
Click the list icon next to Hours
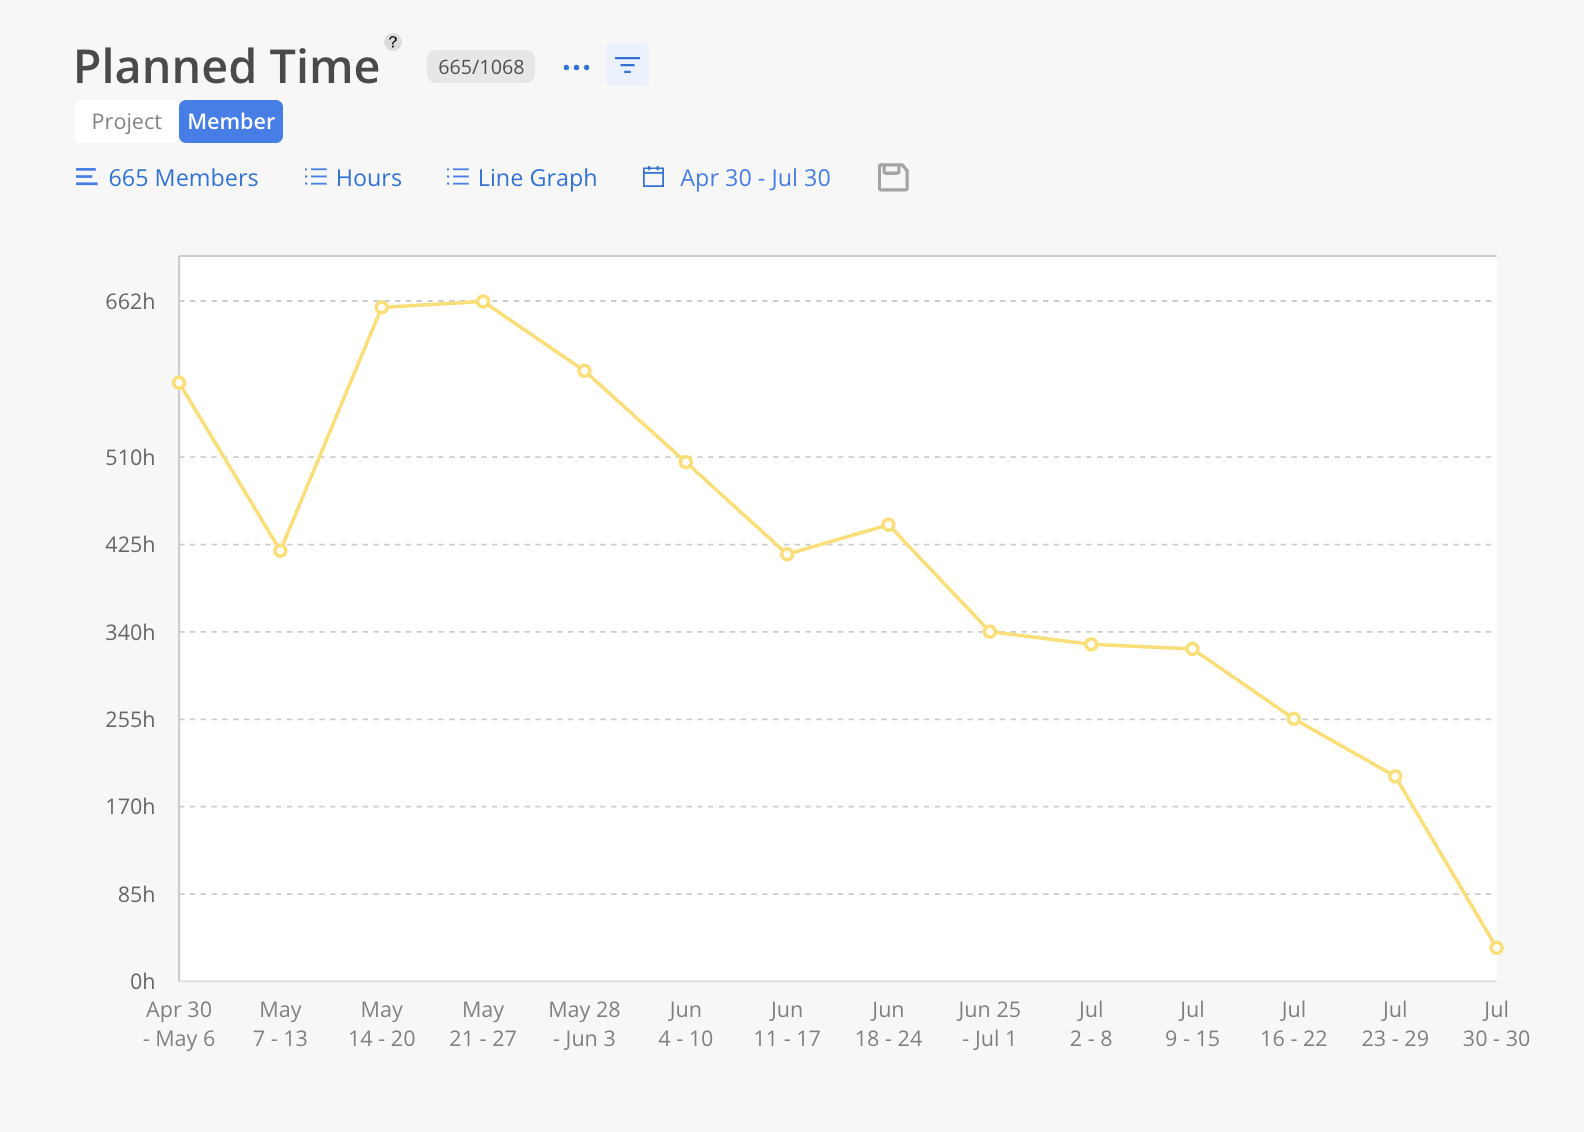[315, 177]
